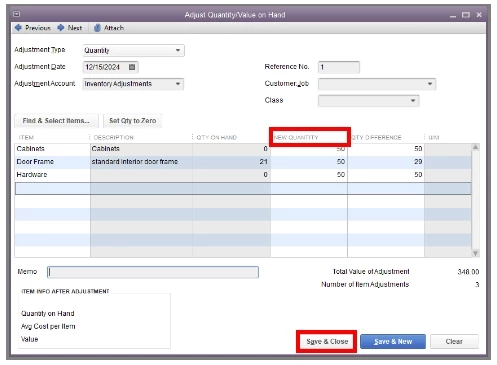The height and width of the screenshot is (365, 497).
Task: Go to the Previous adjustment arrow
Action: pyautogui.click(x=18, y=28)
